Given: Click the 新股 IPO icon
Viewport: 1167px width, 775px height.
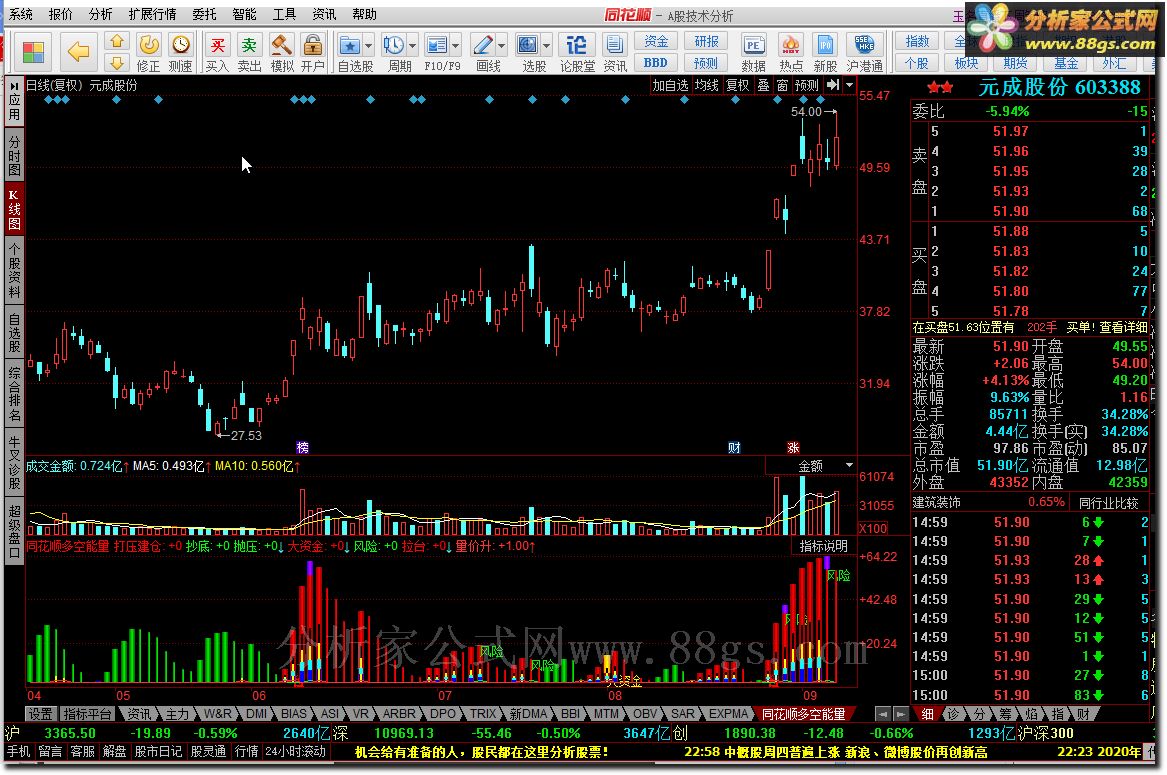Looking at the screenshot, I should (825, 52).
